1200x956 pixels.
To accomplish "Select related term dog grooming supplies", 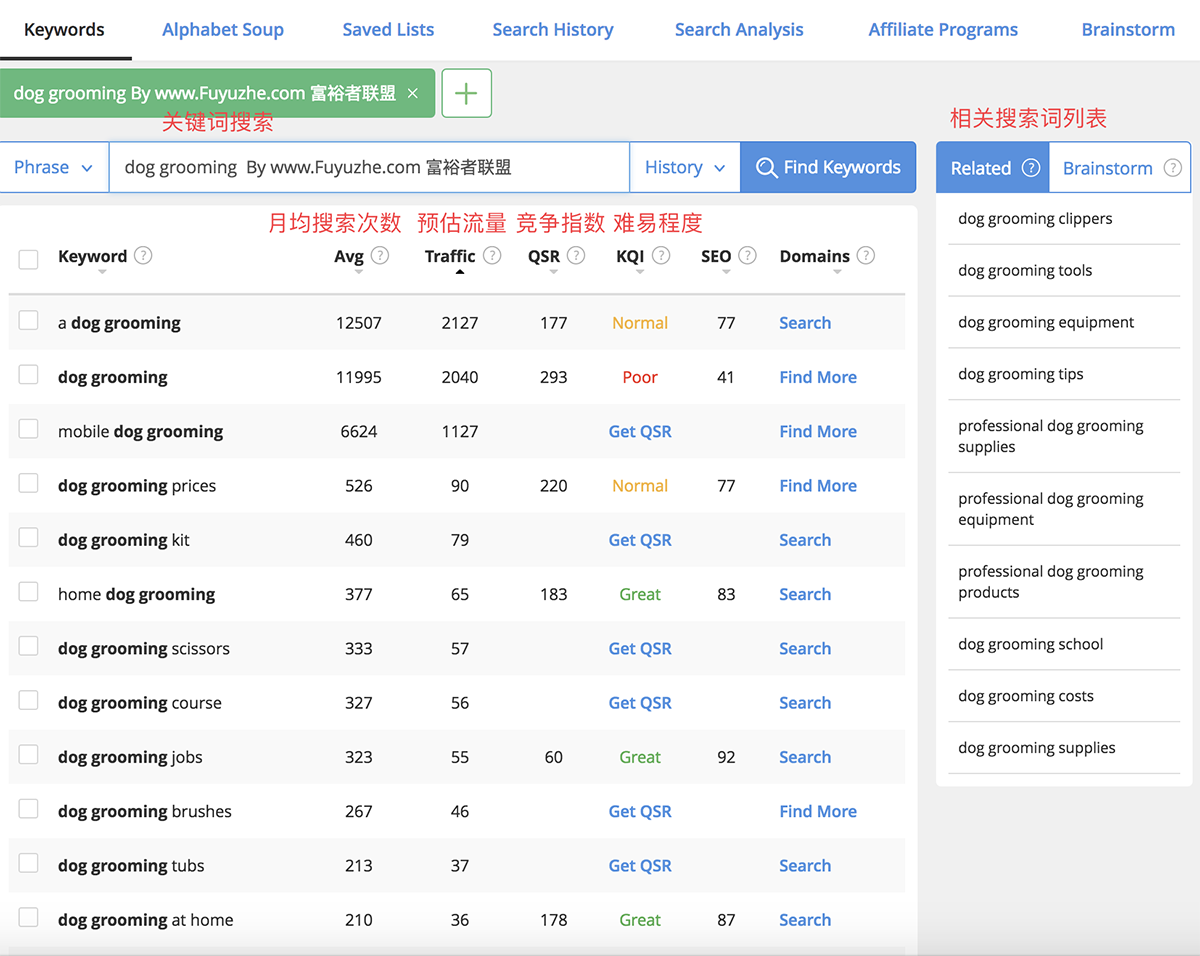I will (x=1037, y=748).
